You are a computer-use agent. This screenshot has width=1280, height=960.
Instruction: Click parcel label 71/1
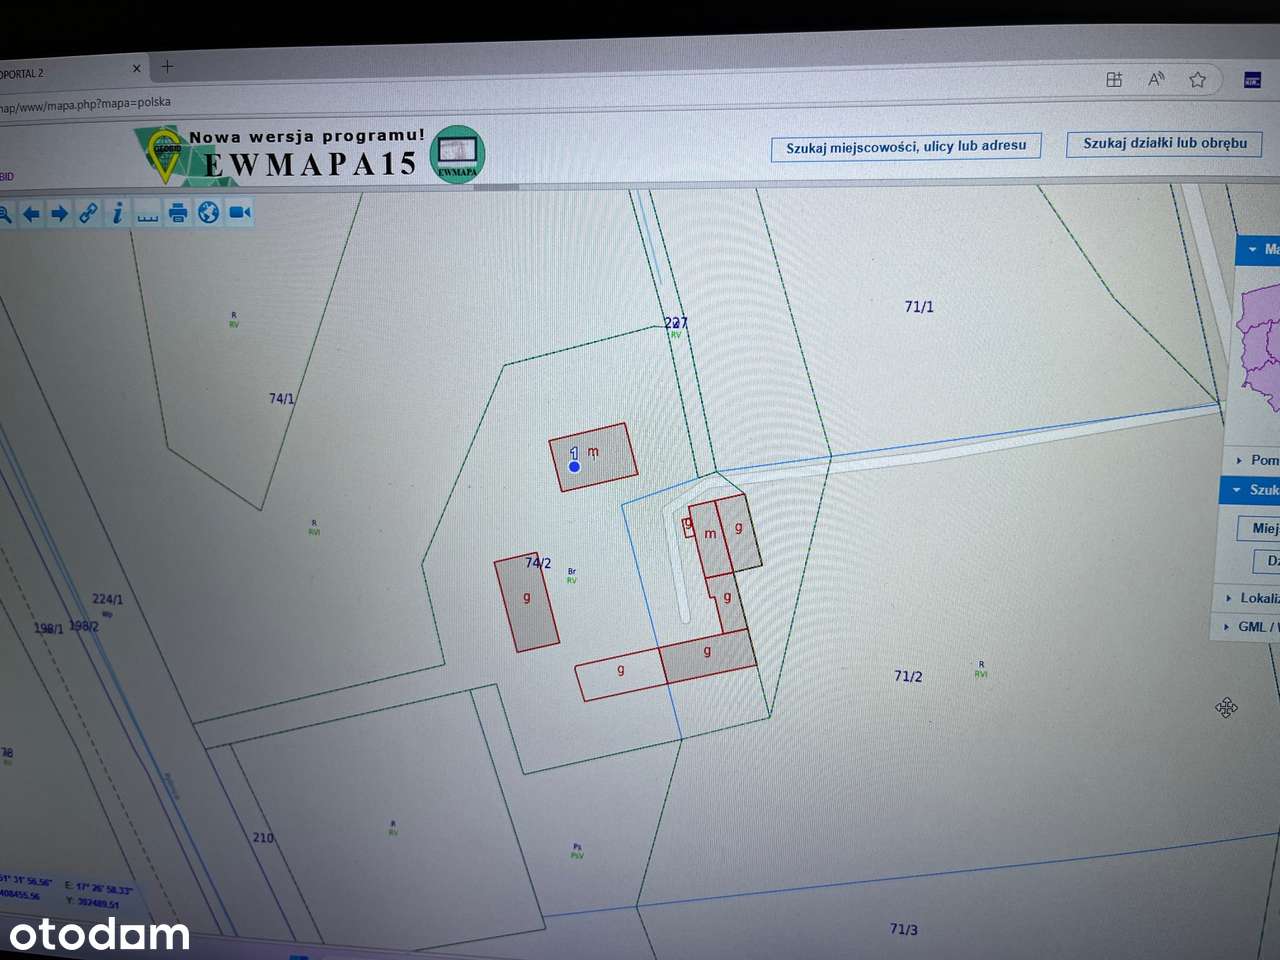(919, 307)
